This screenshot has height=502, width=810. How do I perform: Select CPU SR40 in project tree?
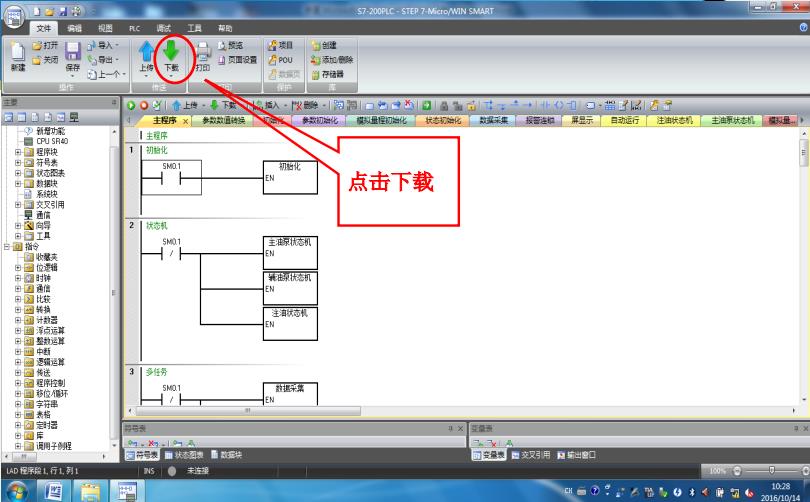52,141
